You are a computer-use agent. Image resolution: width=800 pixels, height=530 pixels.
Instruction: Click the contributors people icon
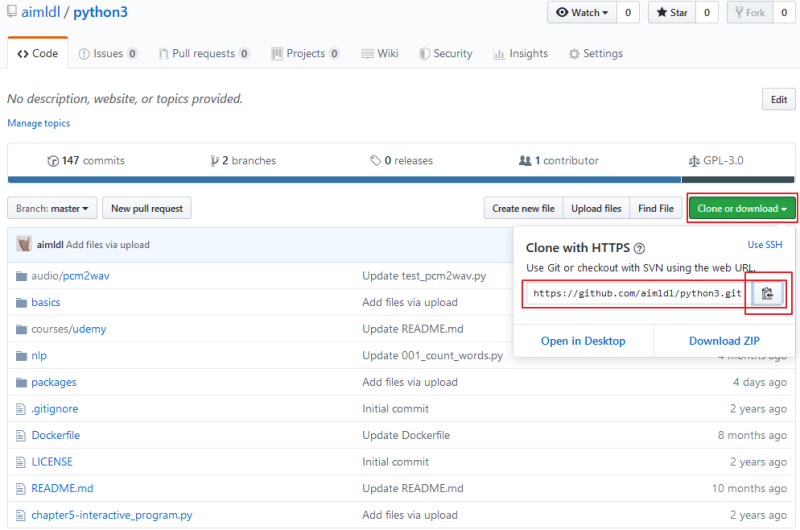pos(524,161)
